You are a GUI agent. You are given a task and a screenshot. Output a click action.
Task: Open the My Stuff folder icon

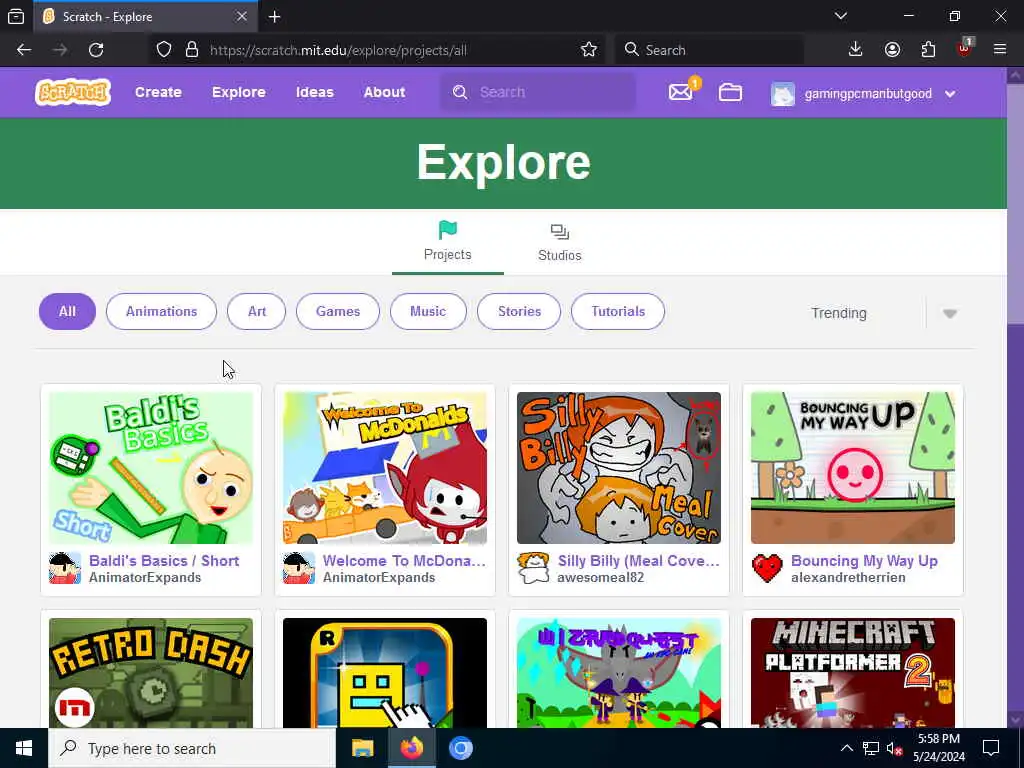click(730, 92)
